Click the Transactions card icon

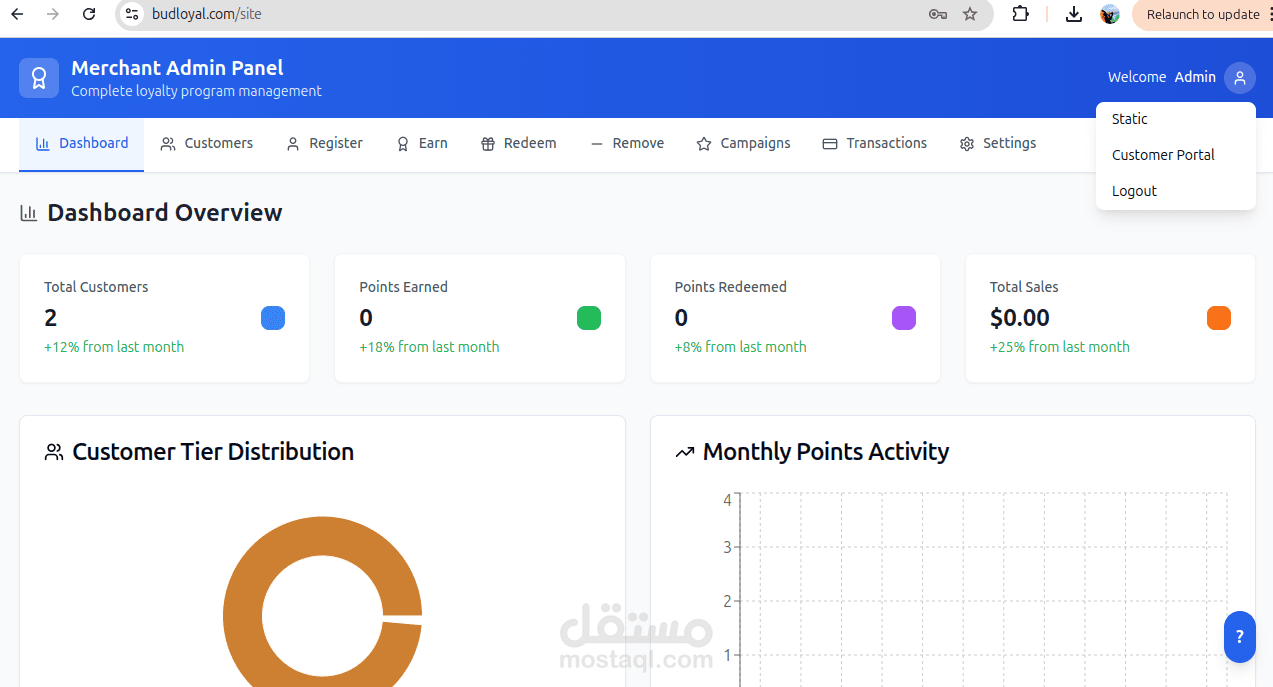(829, 143)
